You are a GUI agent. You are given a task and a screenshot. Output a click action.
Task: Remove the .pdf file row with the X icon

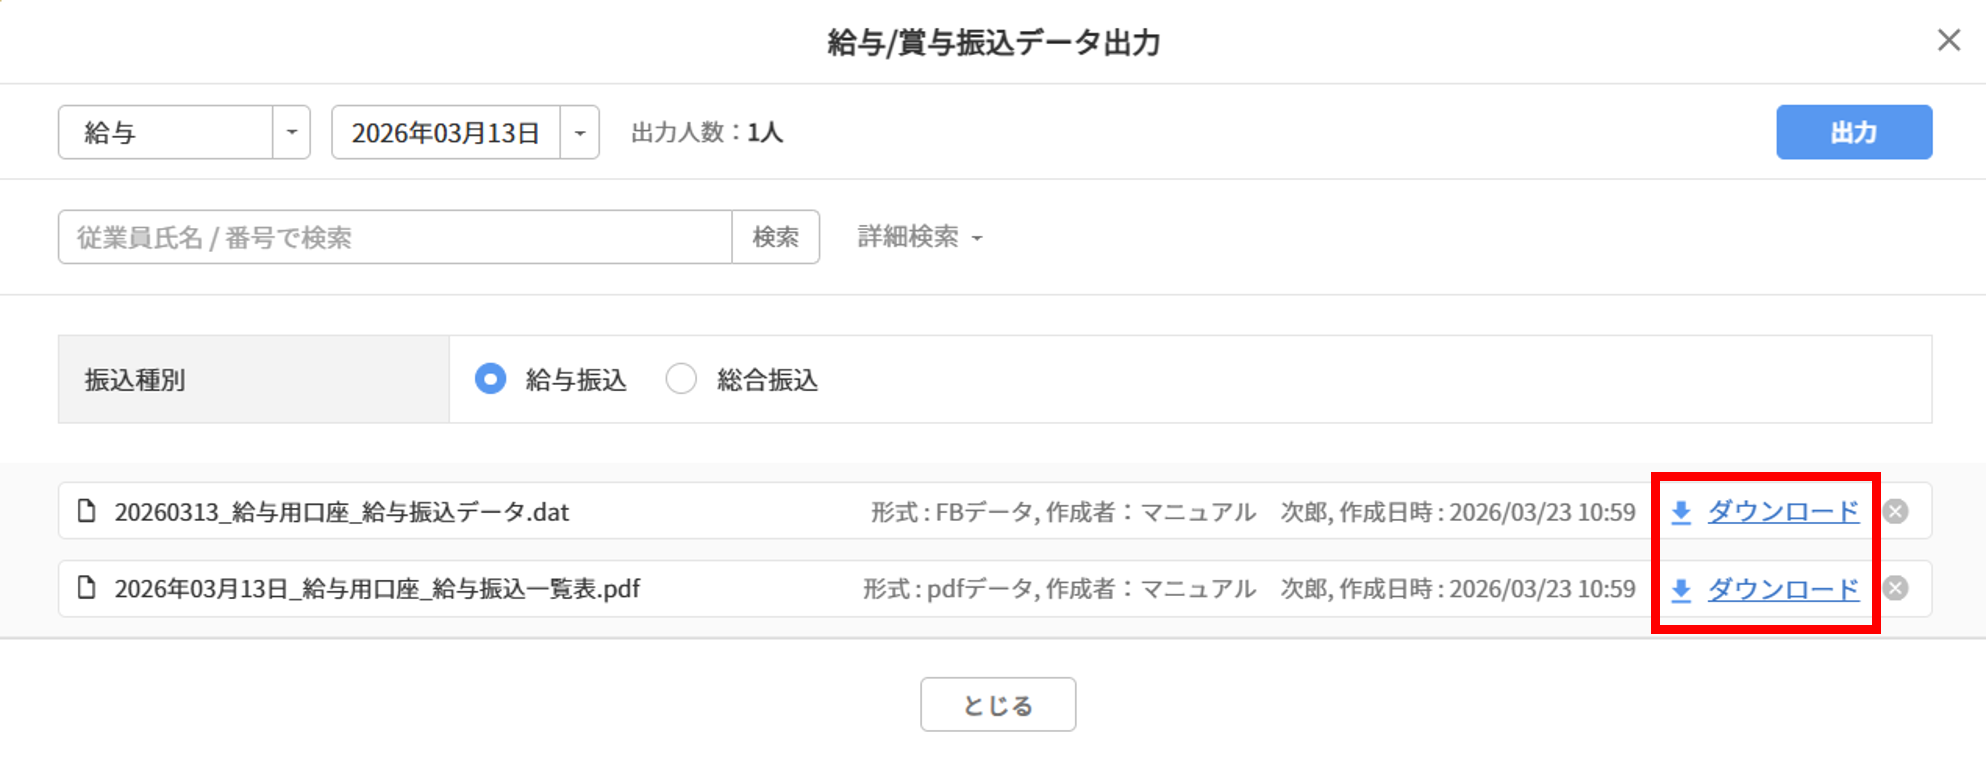click(1895, 589)
